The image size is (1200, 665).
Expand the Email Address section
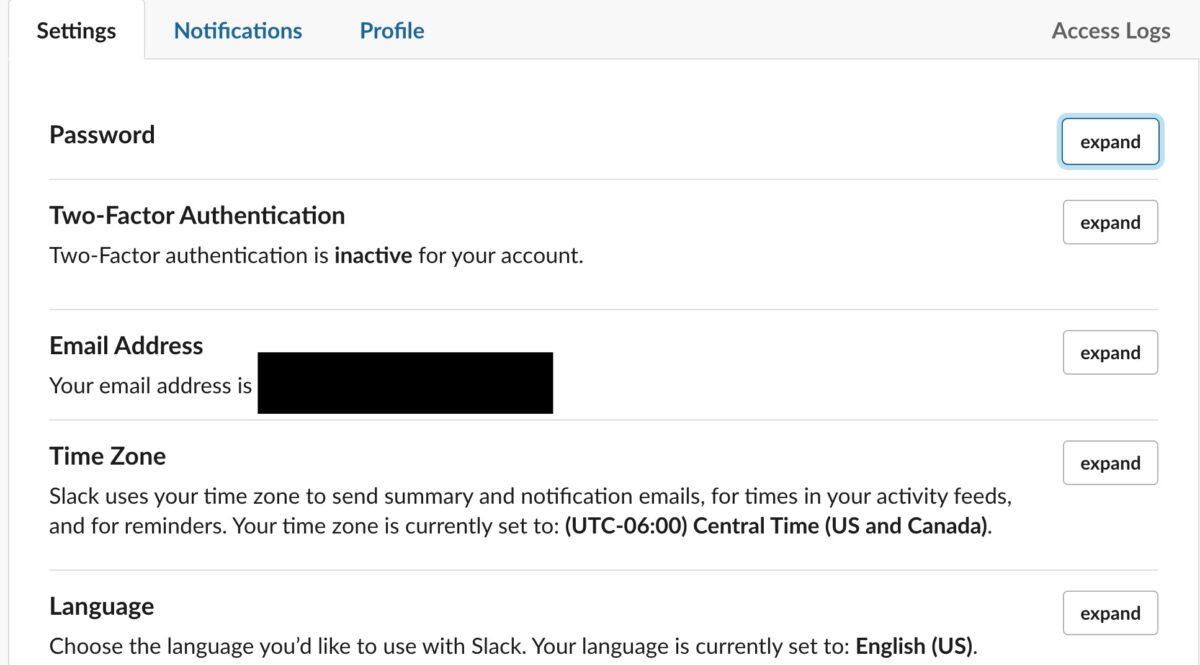coord(1110,353)
